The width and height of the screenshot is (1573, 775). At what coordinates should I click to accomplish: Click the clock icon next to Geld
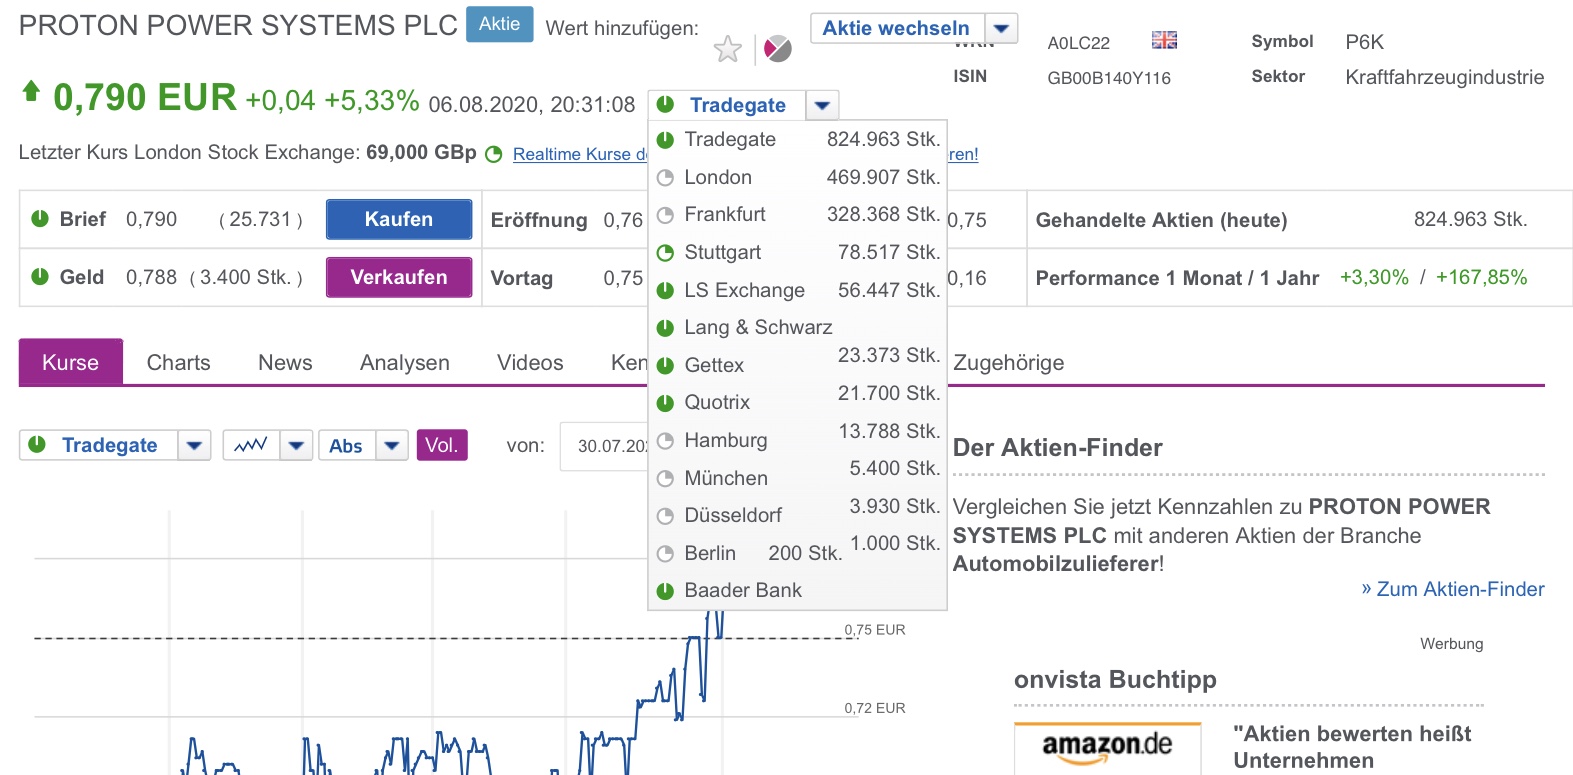tap(40, 277)
